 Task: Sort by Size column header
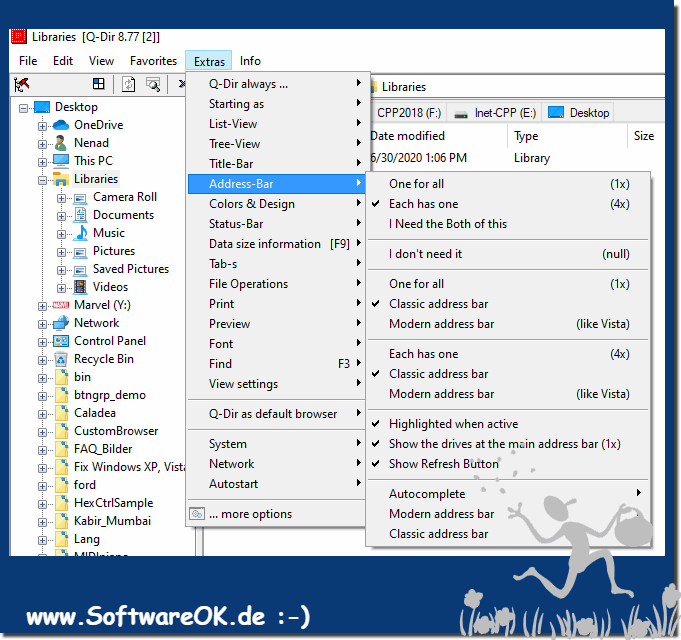pos(645,136)
